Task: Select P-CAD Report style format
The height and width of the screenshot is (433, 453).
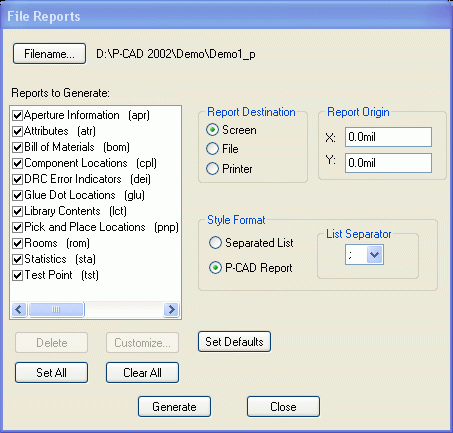Action: coord(215,268)
